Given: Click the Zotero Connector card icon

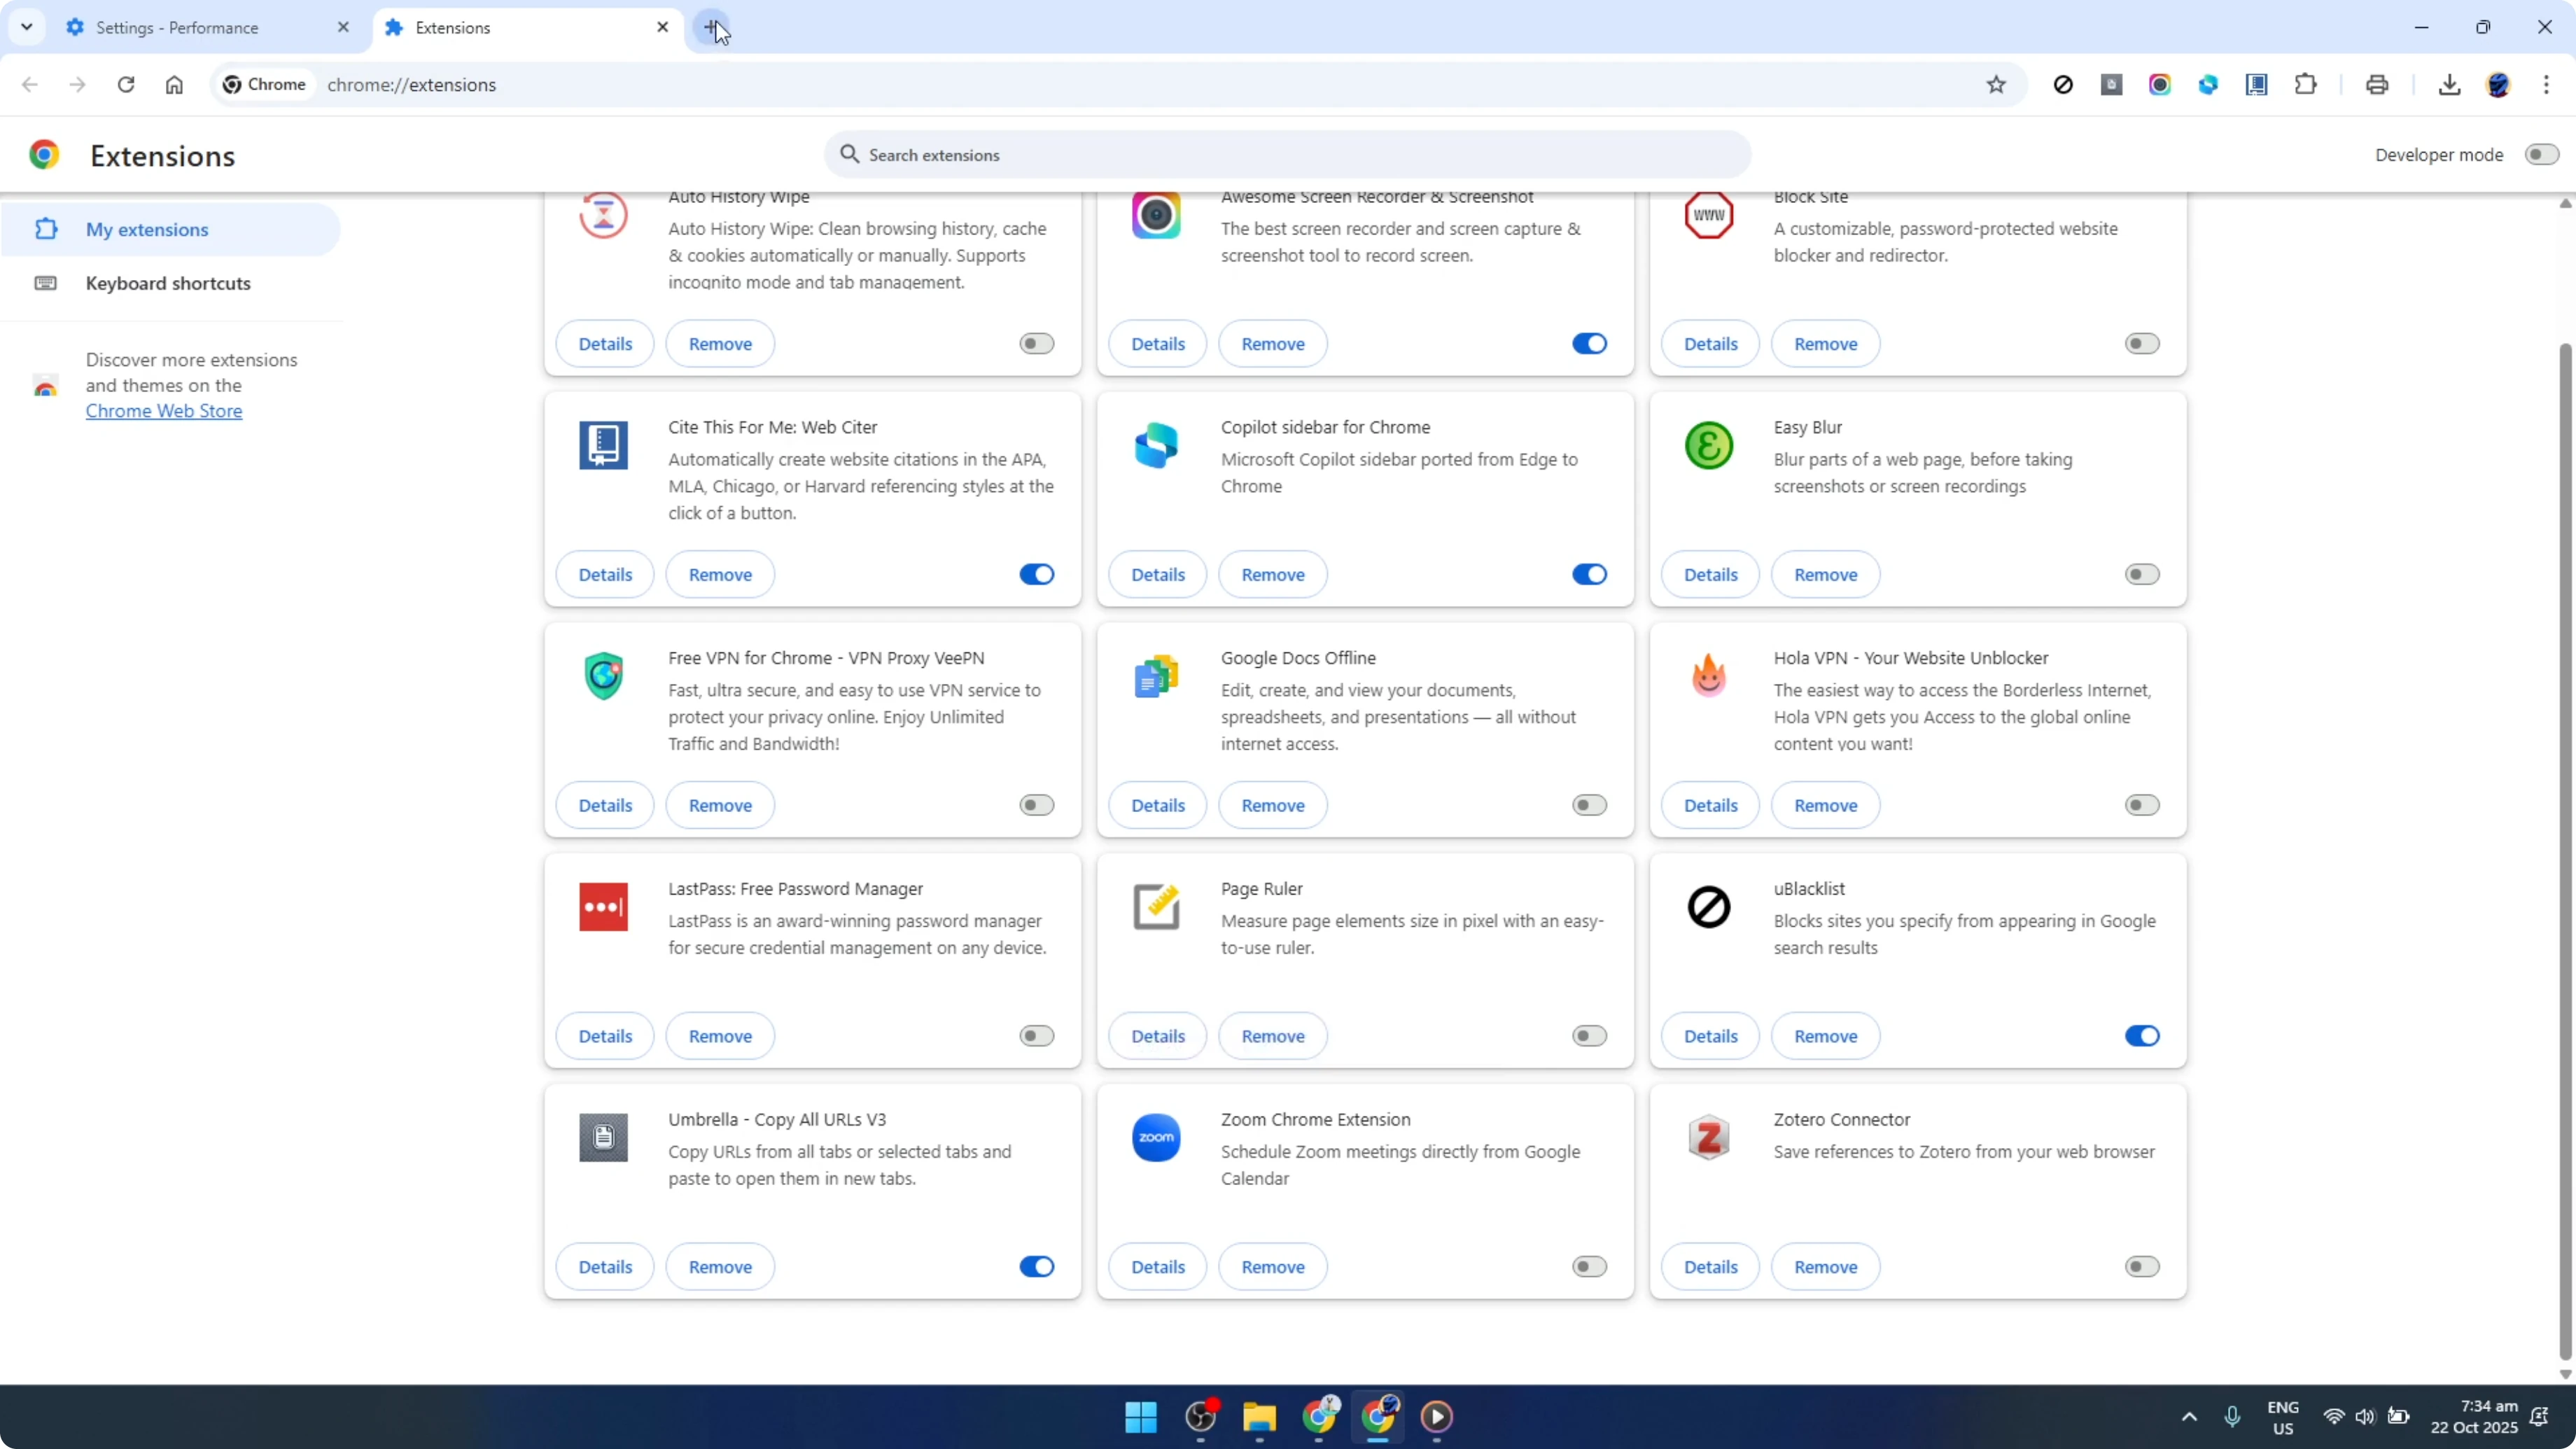Looking at the screenshot, I should coord(1709,1138).
